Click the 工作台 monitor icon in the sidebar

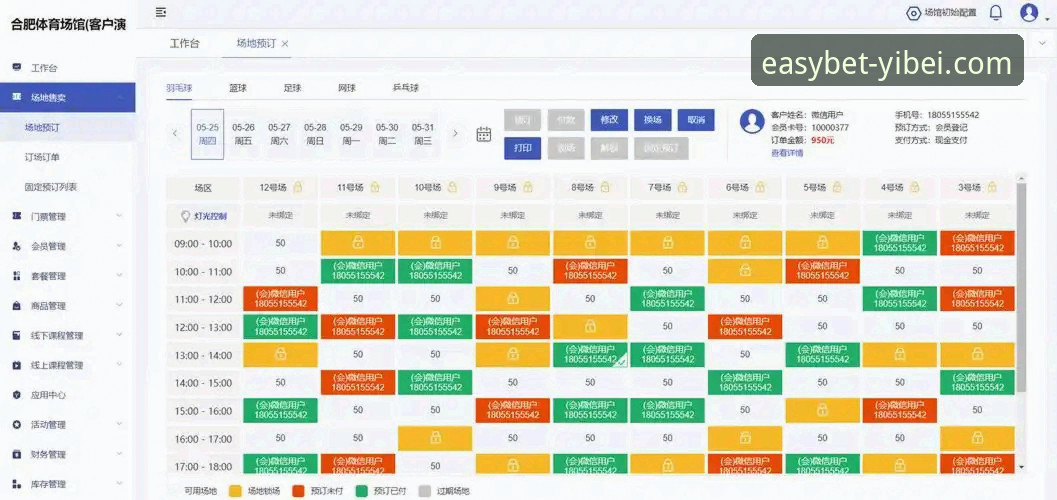point(17,68)
